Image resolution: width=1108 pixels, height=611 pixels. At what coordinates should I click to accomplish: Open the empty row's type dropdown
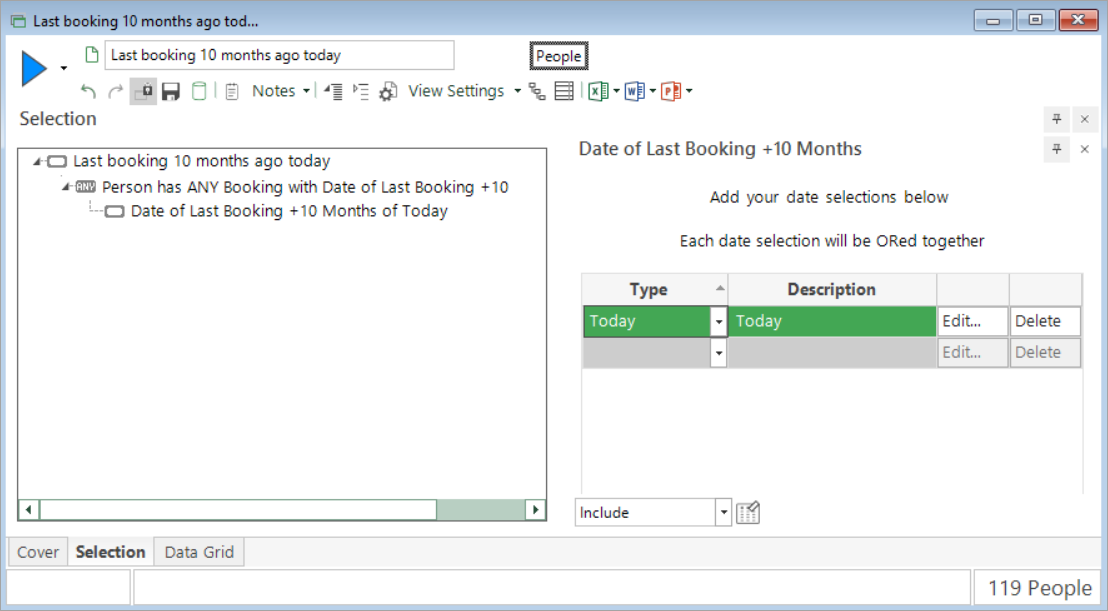[x=719, y=352]
